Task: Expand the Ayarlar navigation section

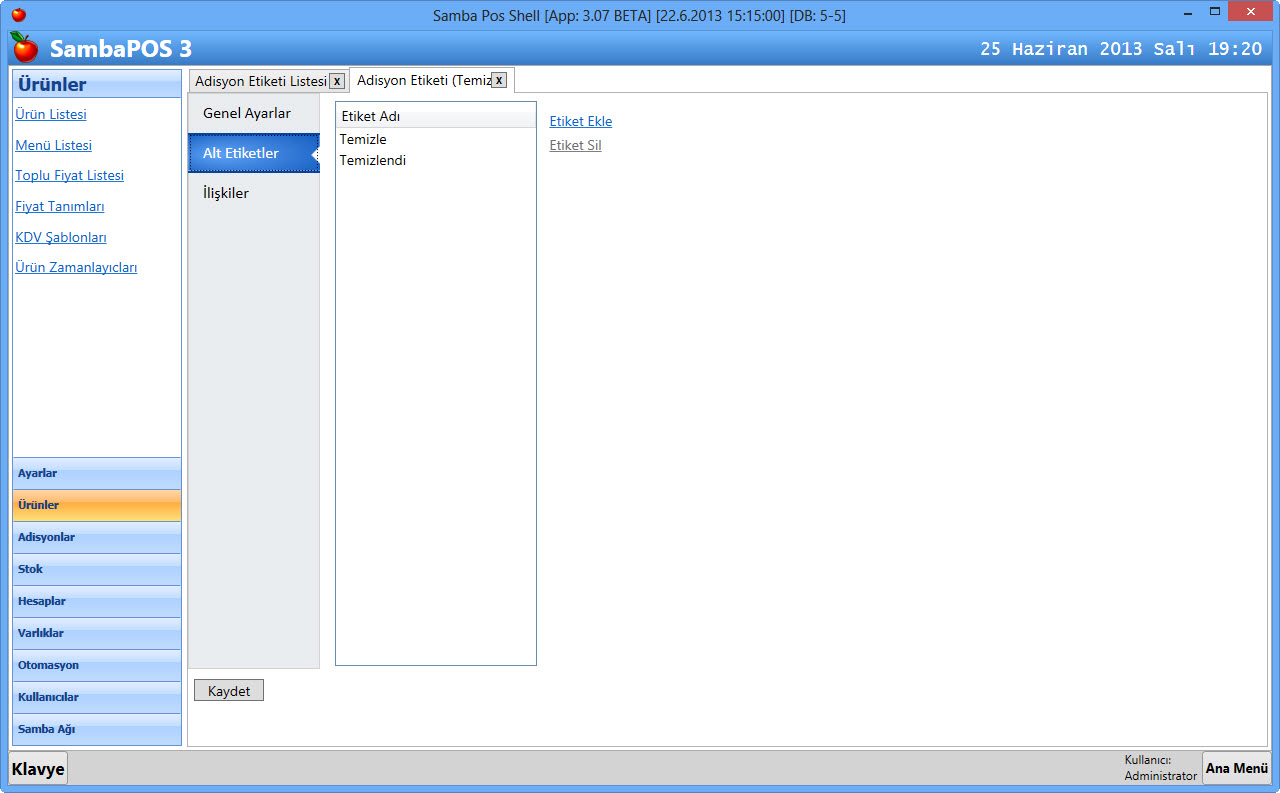Action: click(97, 473)
